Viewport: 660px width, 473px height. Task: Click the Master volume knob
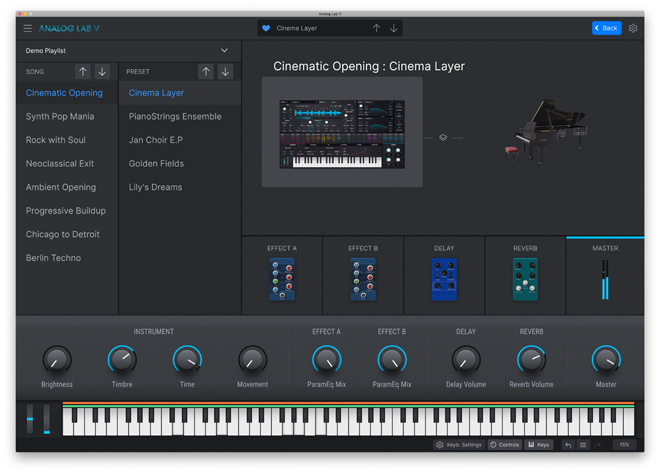[x=606, y=360]
